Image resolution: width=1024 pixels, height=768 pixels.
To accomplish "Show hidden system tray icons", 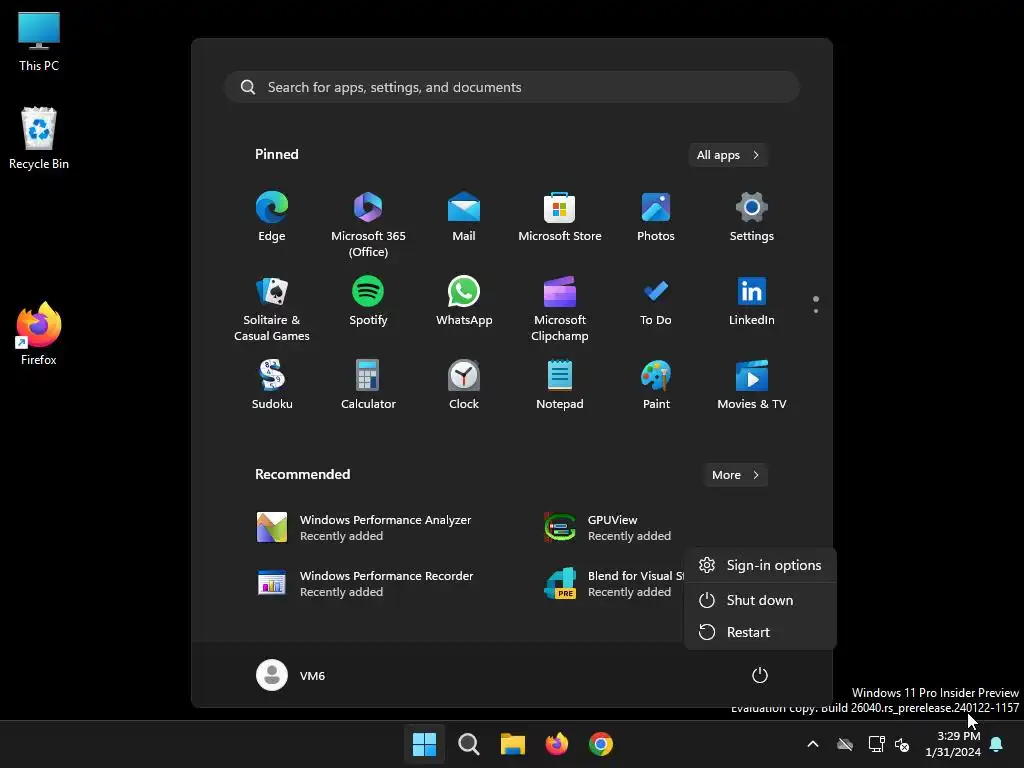I will click(x=813, y=744).
